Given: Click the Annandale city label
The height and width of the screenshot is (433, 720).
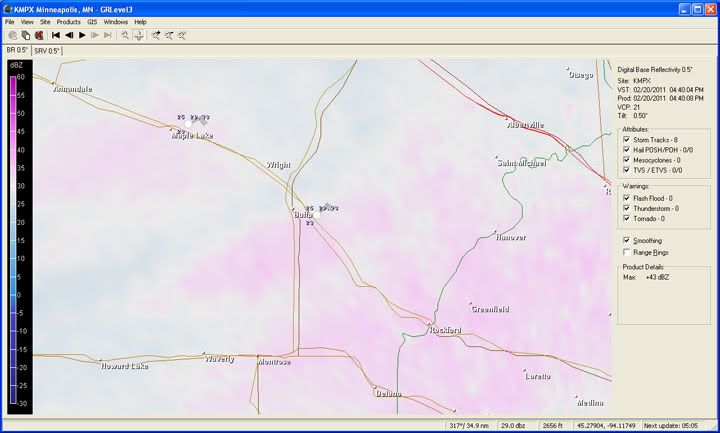Looking at the screenshot, I should click(73, 89).
